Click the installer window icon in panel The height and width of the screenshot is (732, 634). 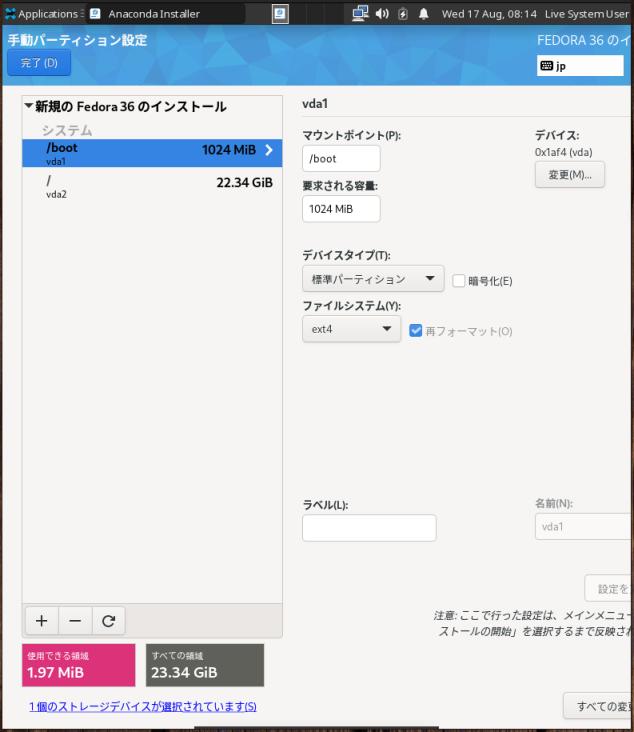click(280, 14)
